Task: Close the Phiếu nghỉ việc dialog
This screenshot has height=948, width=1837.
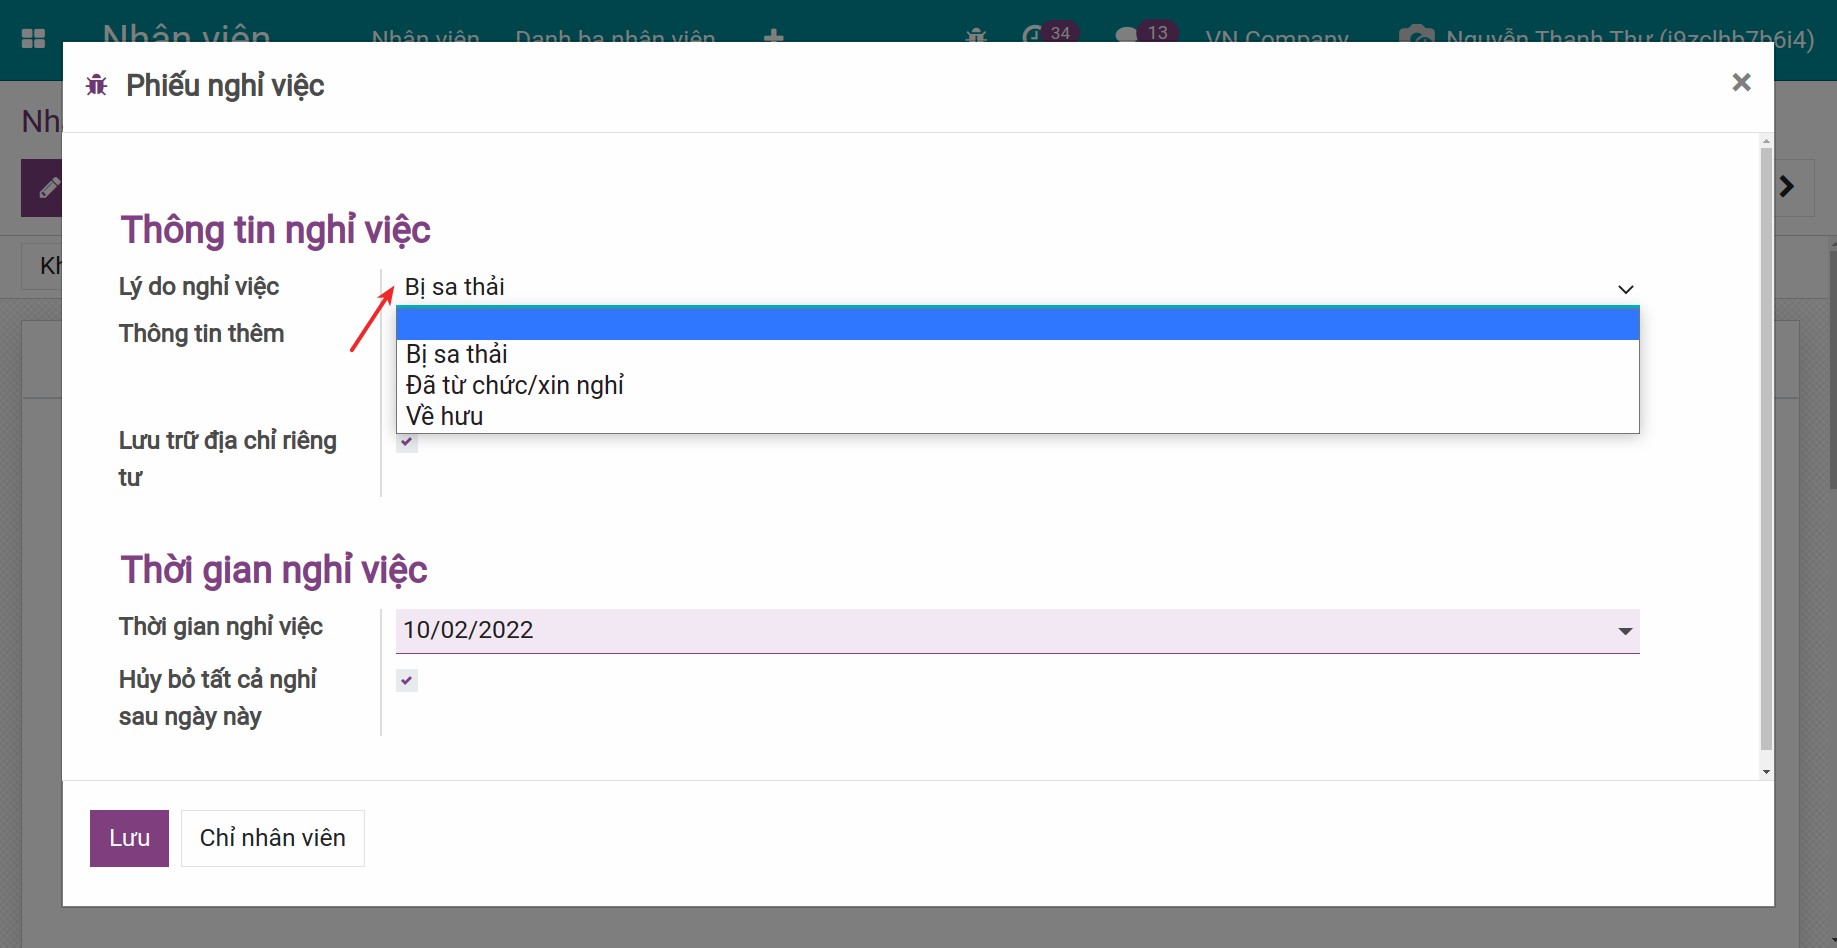Action: point(1741,83)
